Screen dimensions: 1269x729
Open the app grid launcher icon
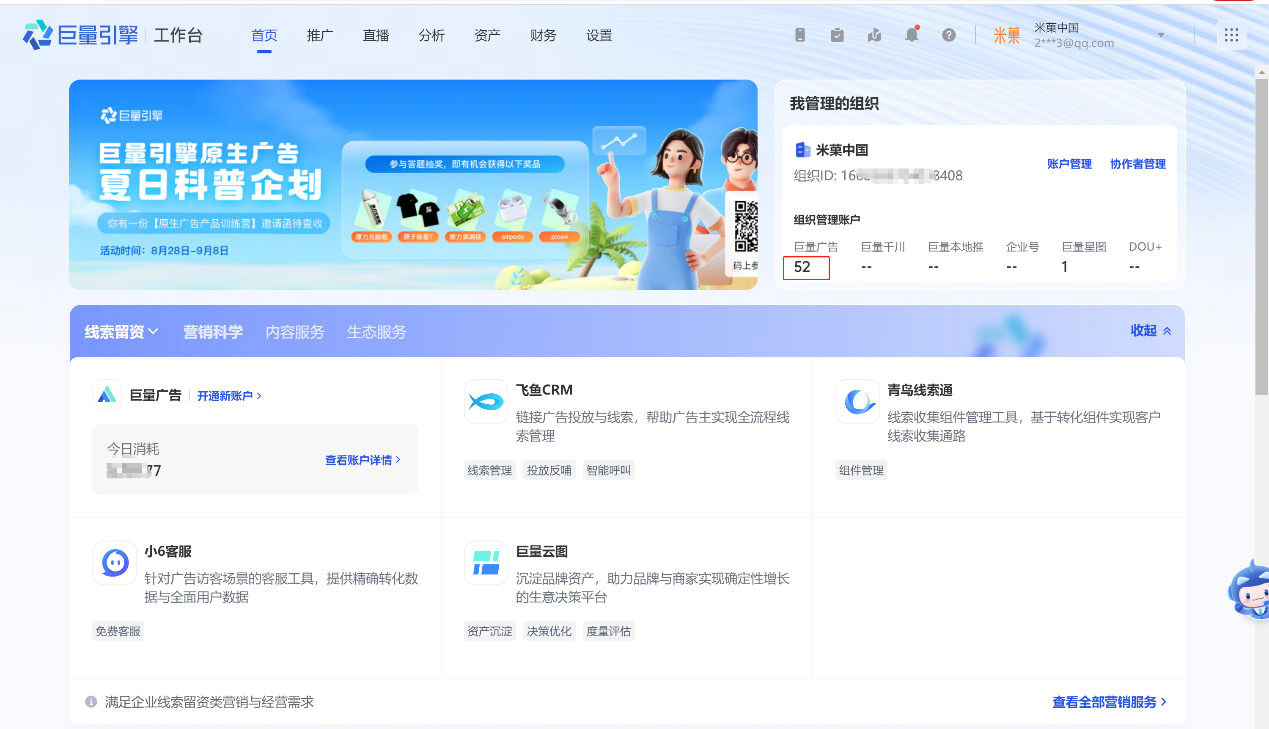[1232, 35]
